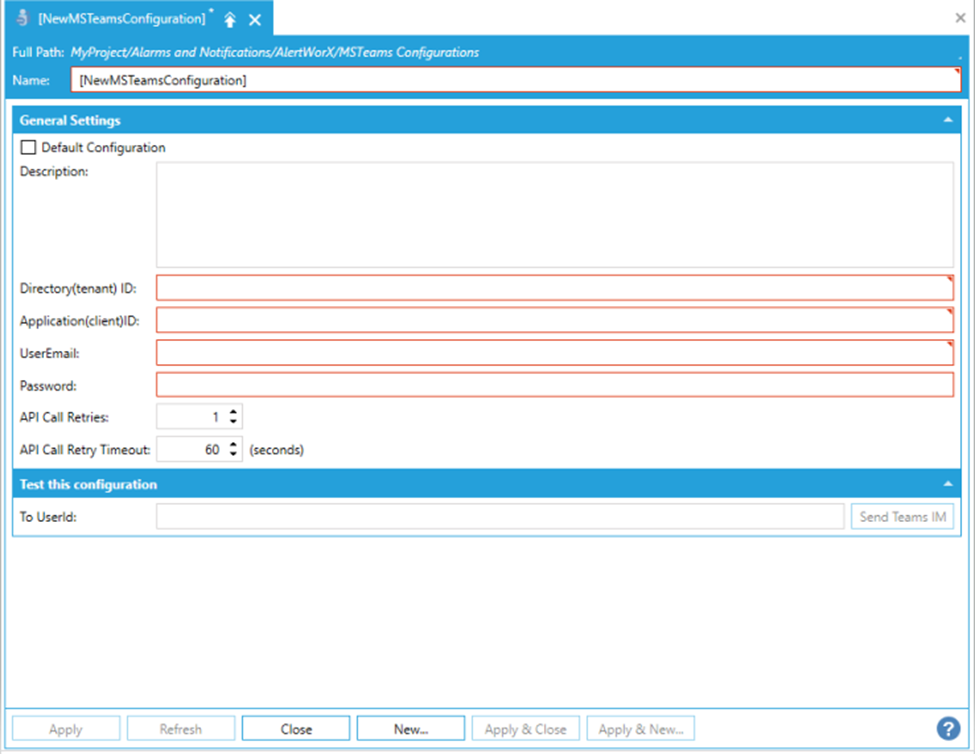Enable the Default Configuration checkbox
The width and height of the screenshot is (975, 754).
coord(29,148)
